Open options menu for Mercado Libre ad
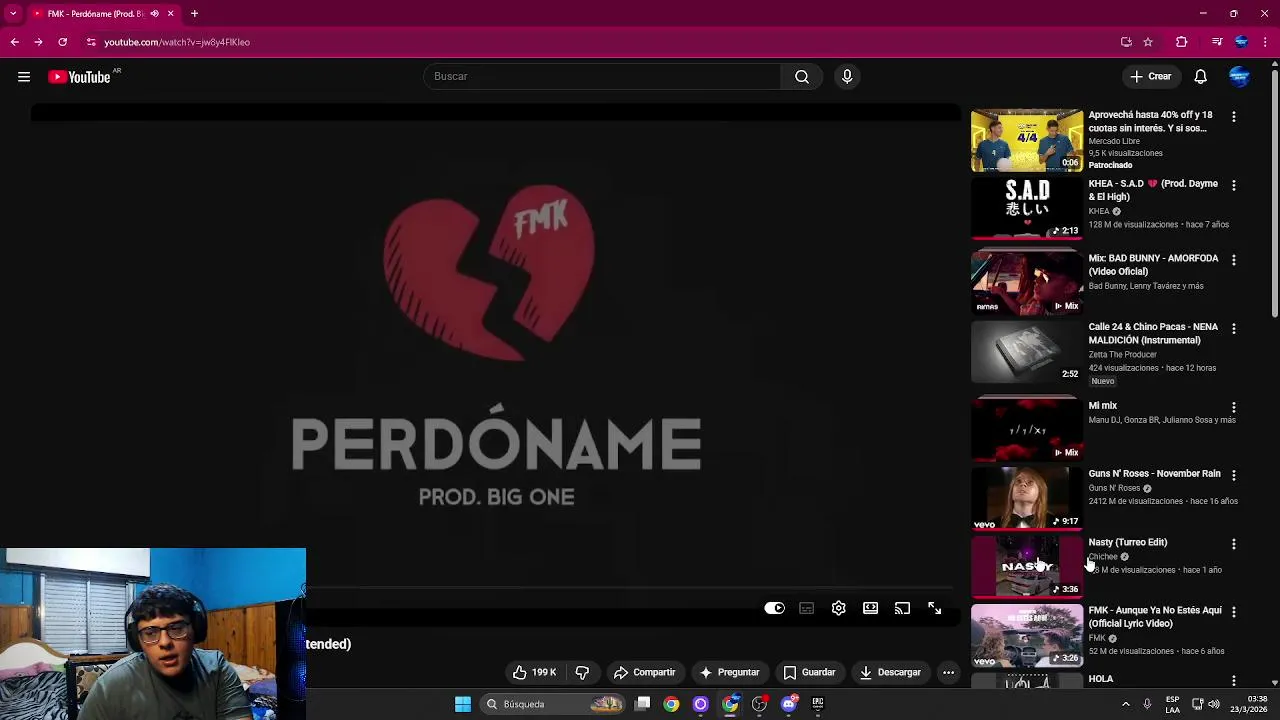Screen dimensions: 1280x720 coord(1233,117)
